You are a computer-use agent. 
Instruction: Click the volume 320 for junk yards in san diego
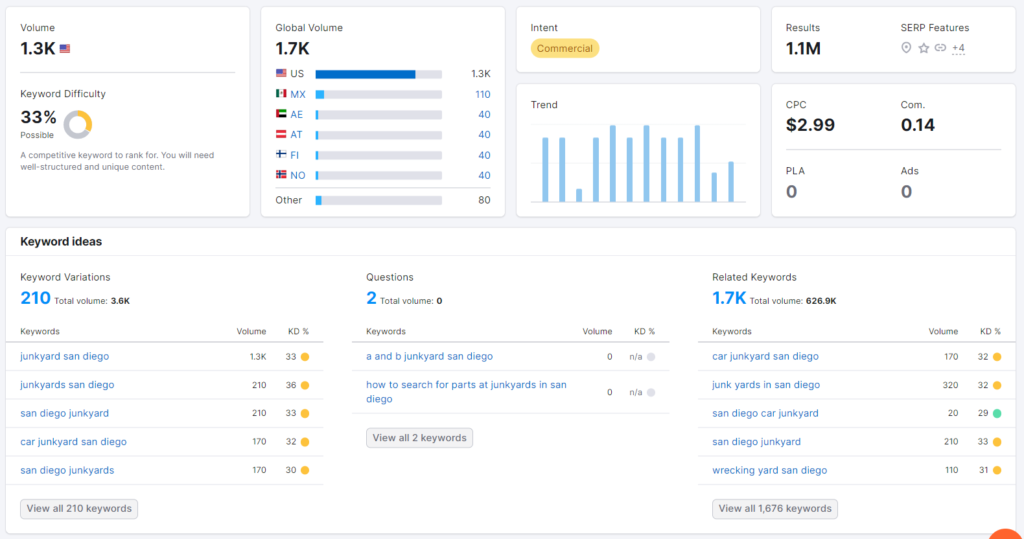(950, 385)
